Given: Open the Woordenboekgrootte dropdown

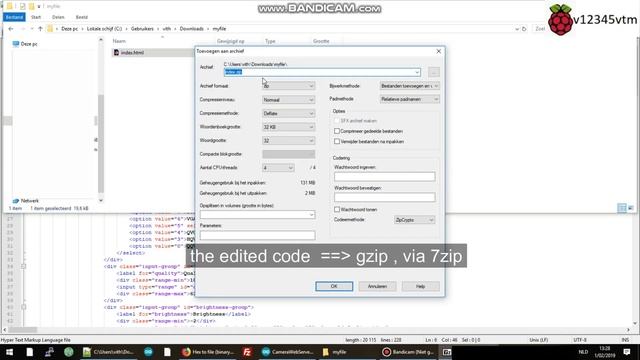Looking at the screenshot, I should [288, 127].
